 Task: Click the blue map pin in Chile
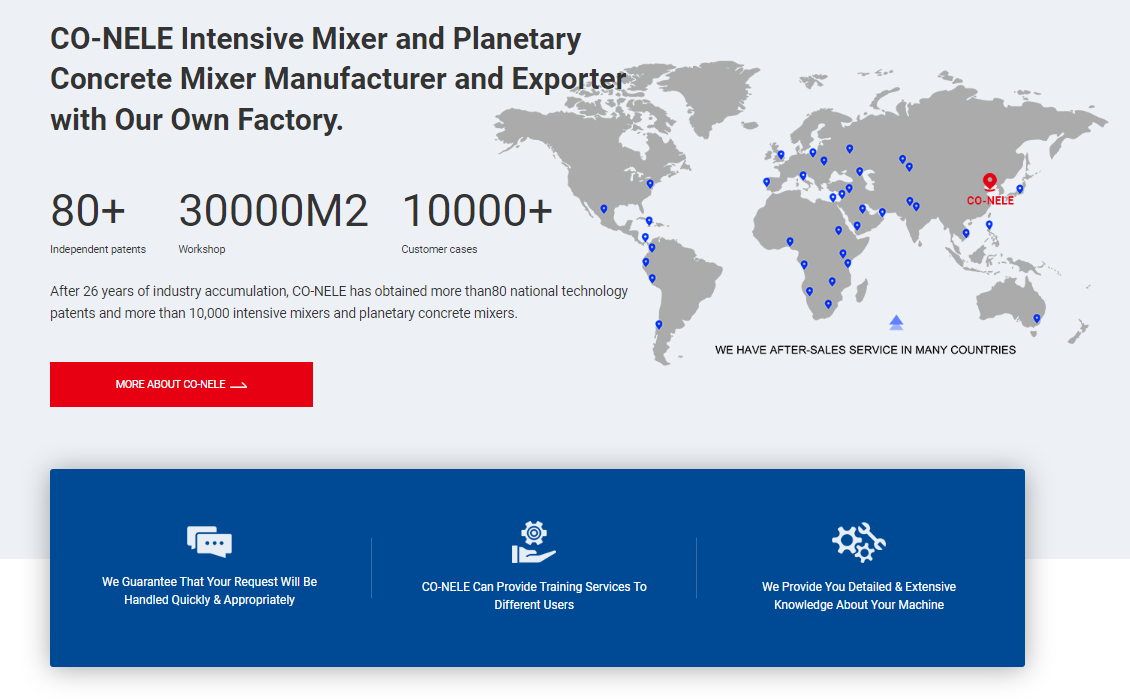click(658, 324)
